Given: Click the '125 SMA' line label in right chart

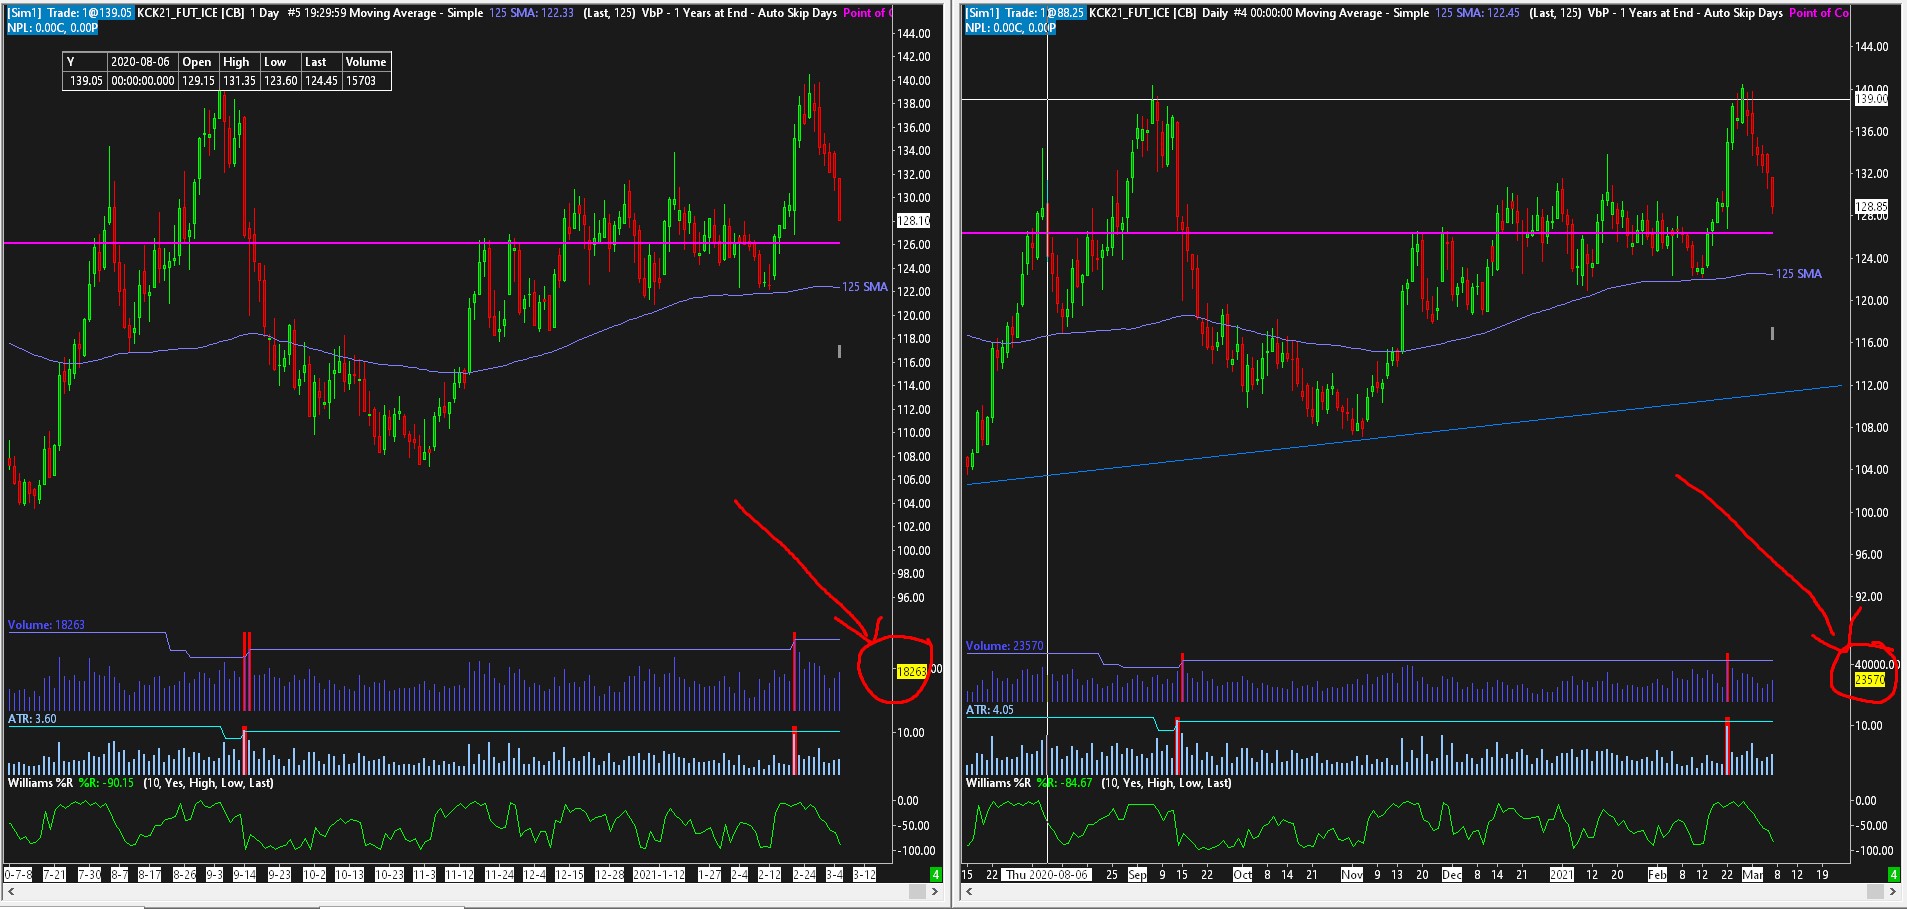Looking at the screenshot, I should [x=1798, y=274].
